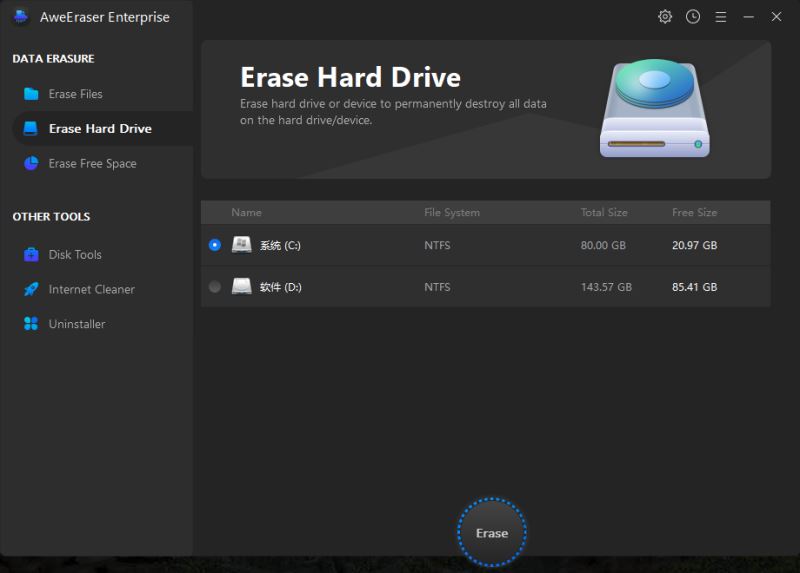Click the File System column header
The height and width of the screenshot is (573, 800).
click(x=452, y=212)
